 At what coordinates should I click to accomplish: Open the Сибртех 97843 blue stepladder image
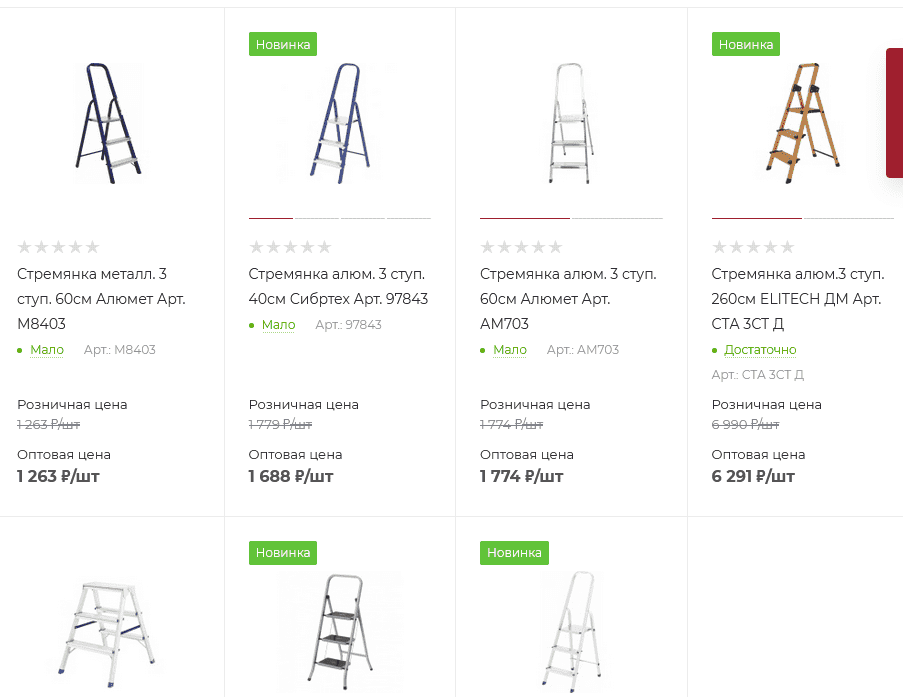click(340, 123)
